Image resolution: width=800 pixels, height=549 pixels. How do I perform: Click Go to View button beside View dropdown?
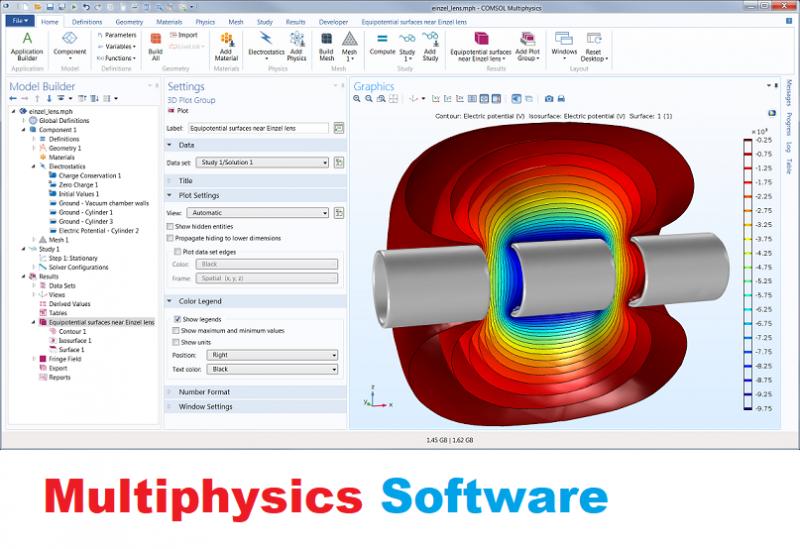tap(338, 213)
